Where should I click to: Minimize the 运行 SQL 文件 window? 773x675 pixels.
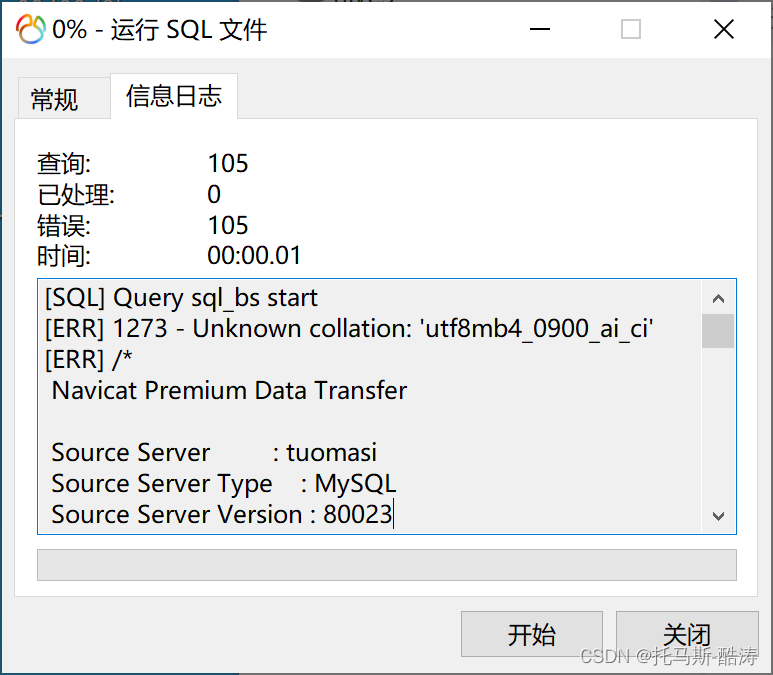pyautogui.click(x=539, y=29)
